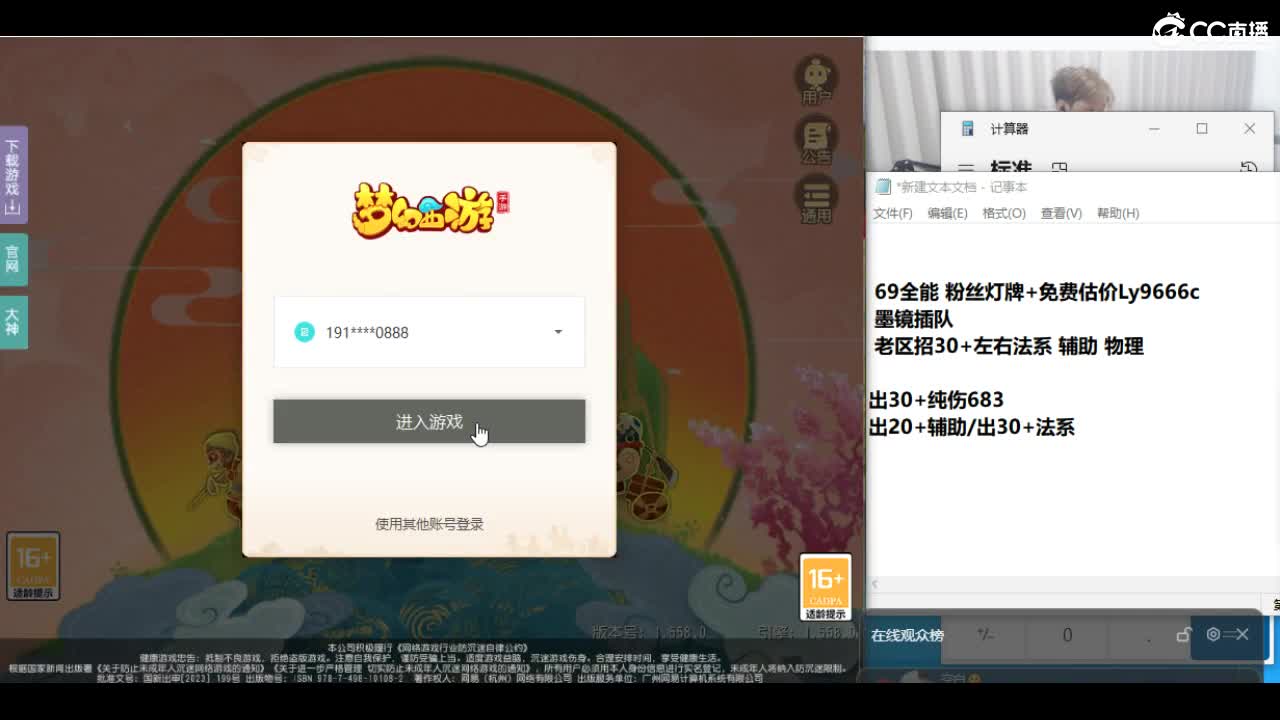Click the Notepad icon in its title bar
This screenshot has width=1280, height=720.
click(882, 187)
